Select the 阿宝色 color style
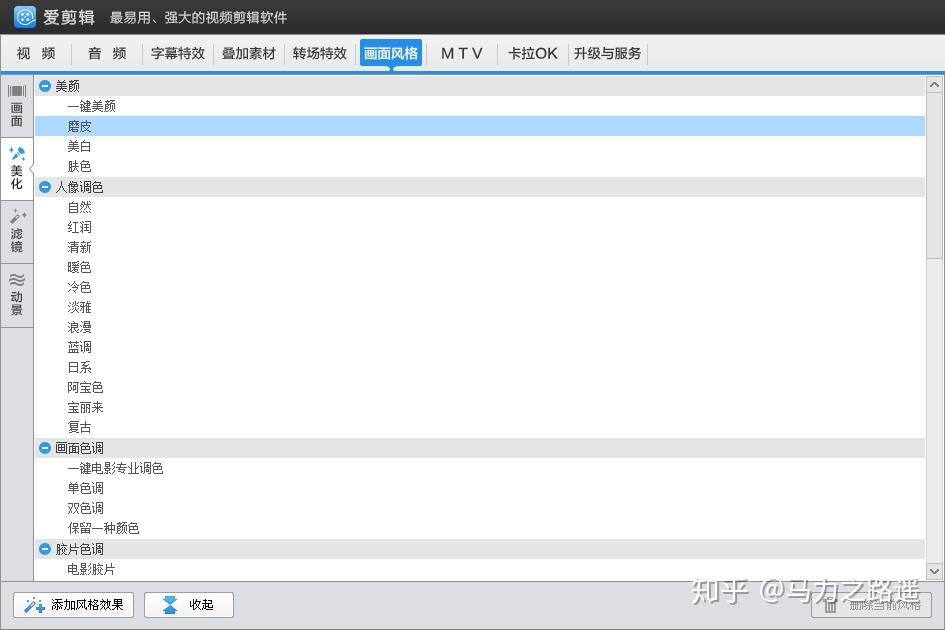This screenshot has height=630, width=945. [85, 387]
